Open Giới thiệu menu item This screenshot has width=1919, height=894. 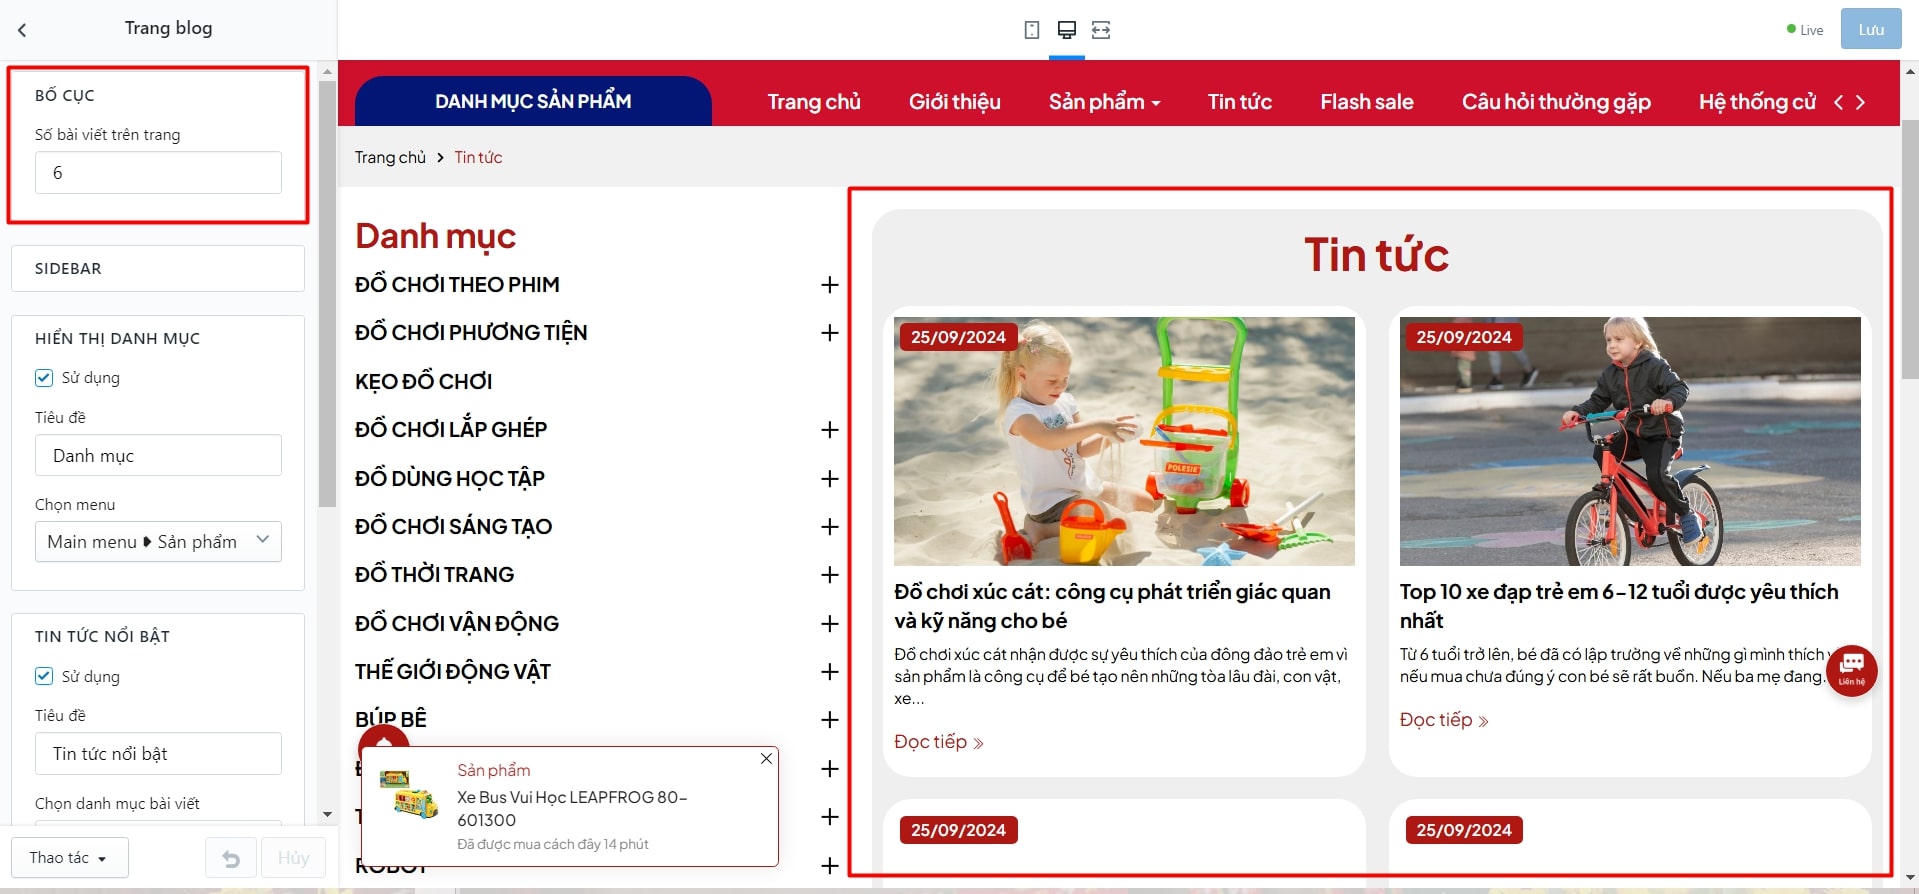tap(954, 102)
